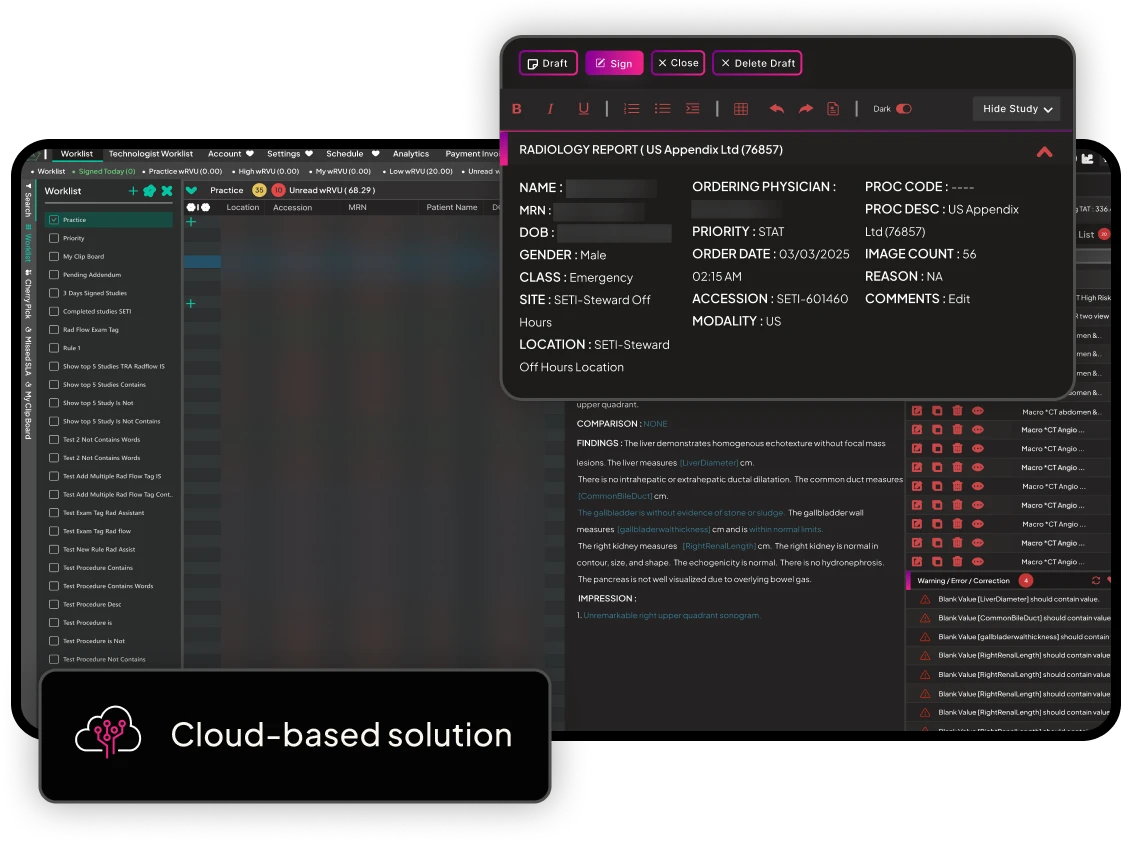Check the Pending Addendum worklist checkbox
The image size is (1134, 868).
point(54,275)
